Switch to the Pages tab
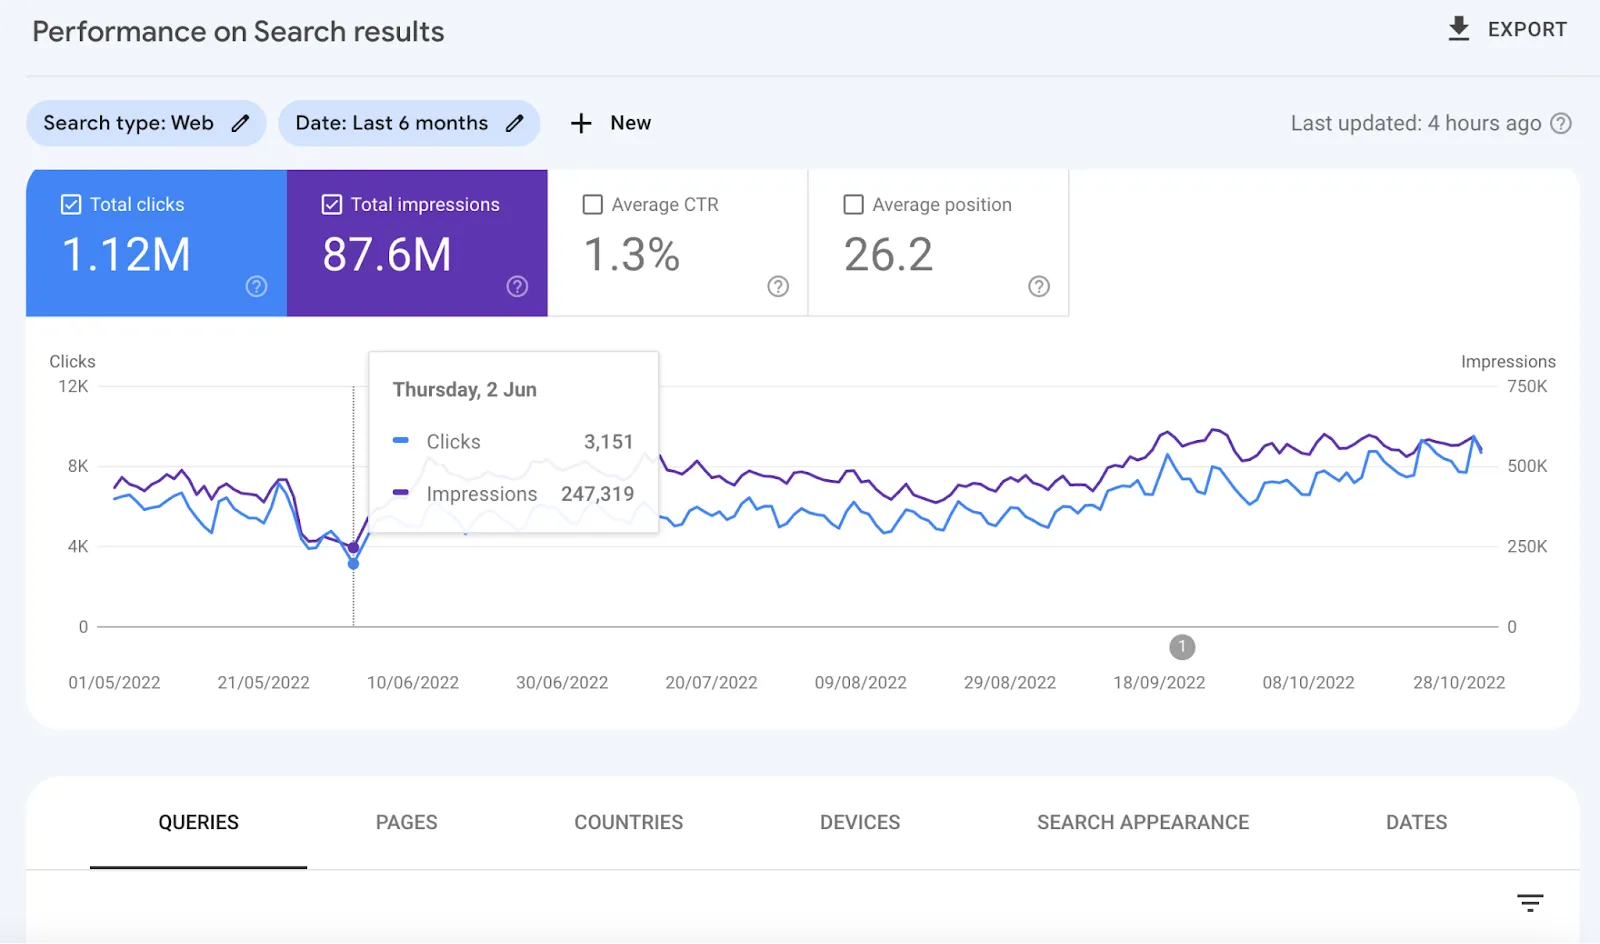The image size is (1600, 944). (x=406, y=822)
